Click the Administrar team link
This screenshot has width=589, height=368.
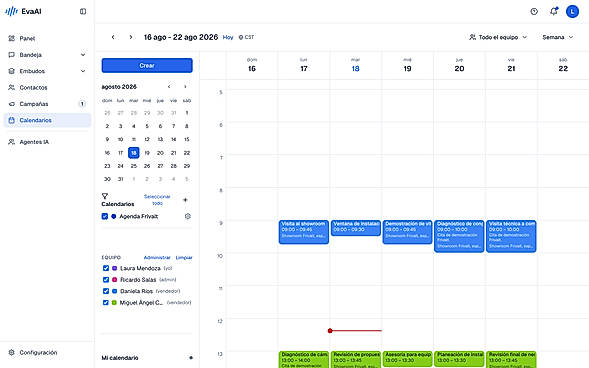[157, 258]
